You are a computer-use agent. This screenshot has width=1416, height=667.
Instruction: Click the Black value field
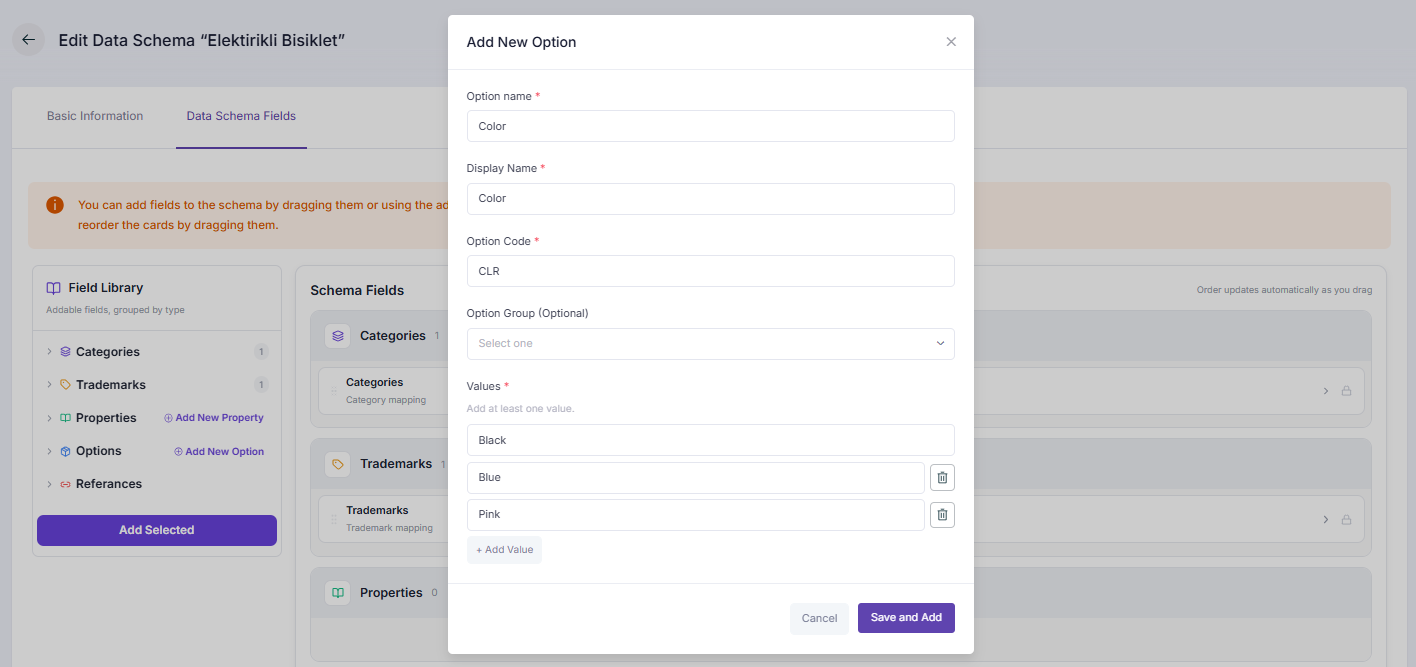coord(710,440)
